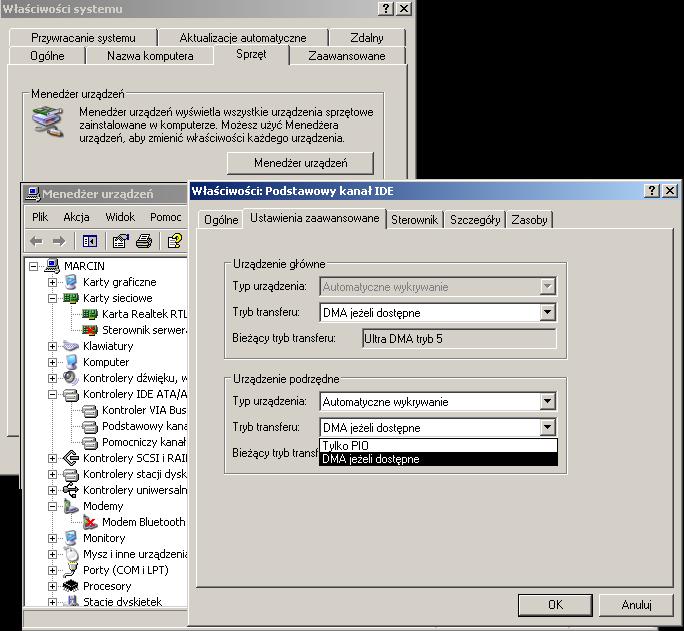The height and width of the screenshot is (631, 684).
Task: Open Aktualizacje automatyczne tab
Action: click(x=243, y=38)
